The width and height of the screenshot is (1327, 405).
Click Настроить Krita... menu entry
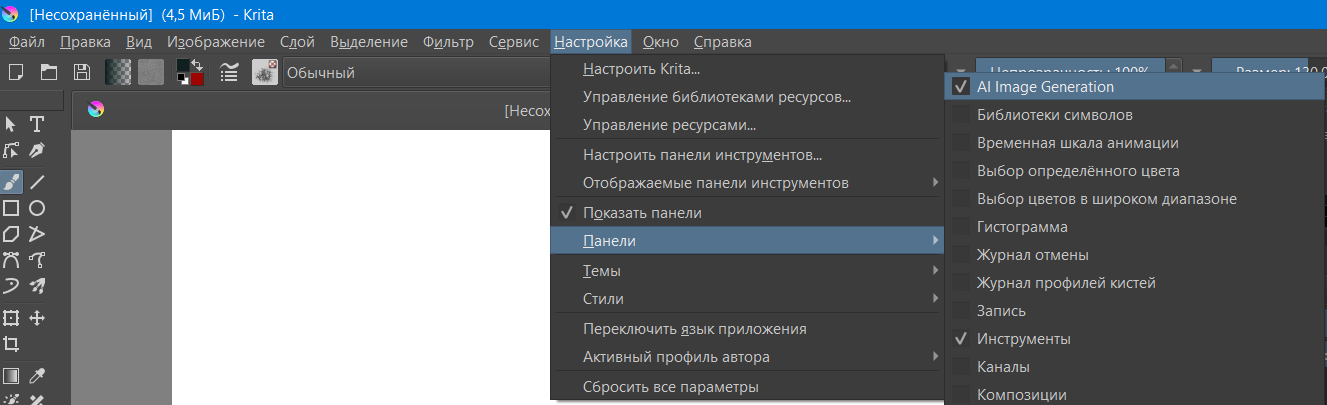pyautogui.click(x=641, y=69)
